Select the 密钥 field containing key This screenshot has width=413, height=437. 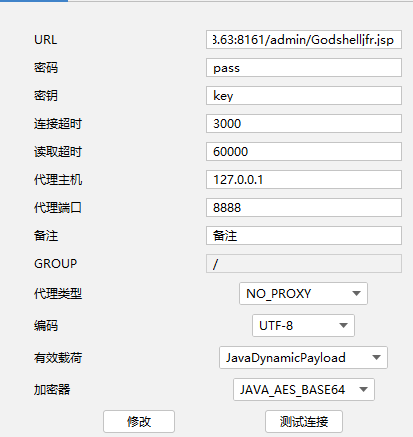[304, 96]
